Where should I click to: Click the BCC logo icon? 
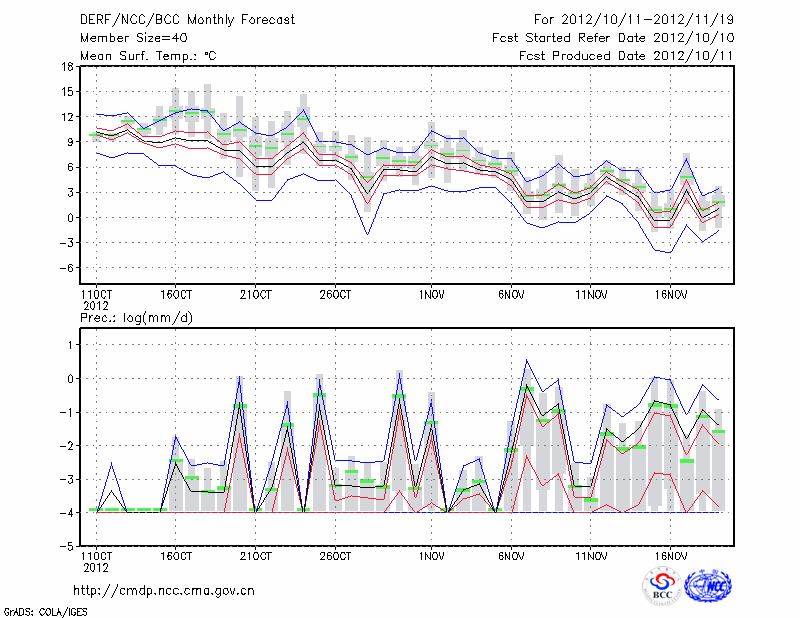point(662,586)
